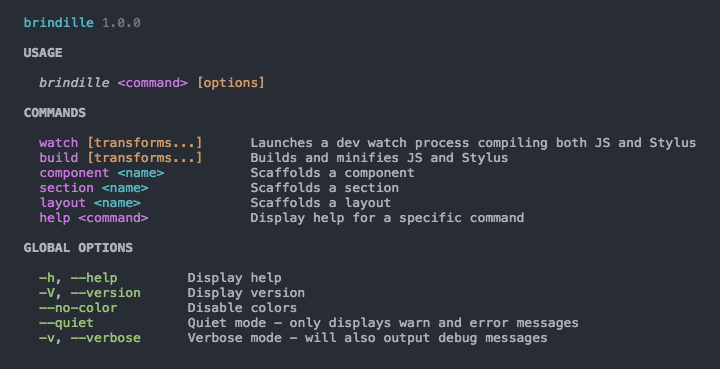720x369 pixels.
Task: Click the help <command> entry
Action: tap(94, 218)
